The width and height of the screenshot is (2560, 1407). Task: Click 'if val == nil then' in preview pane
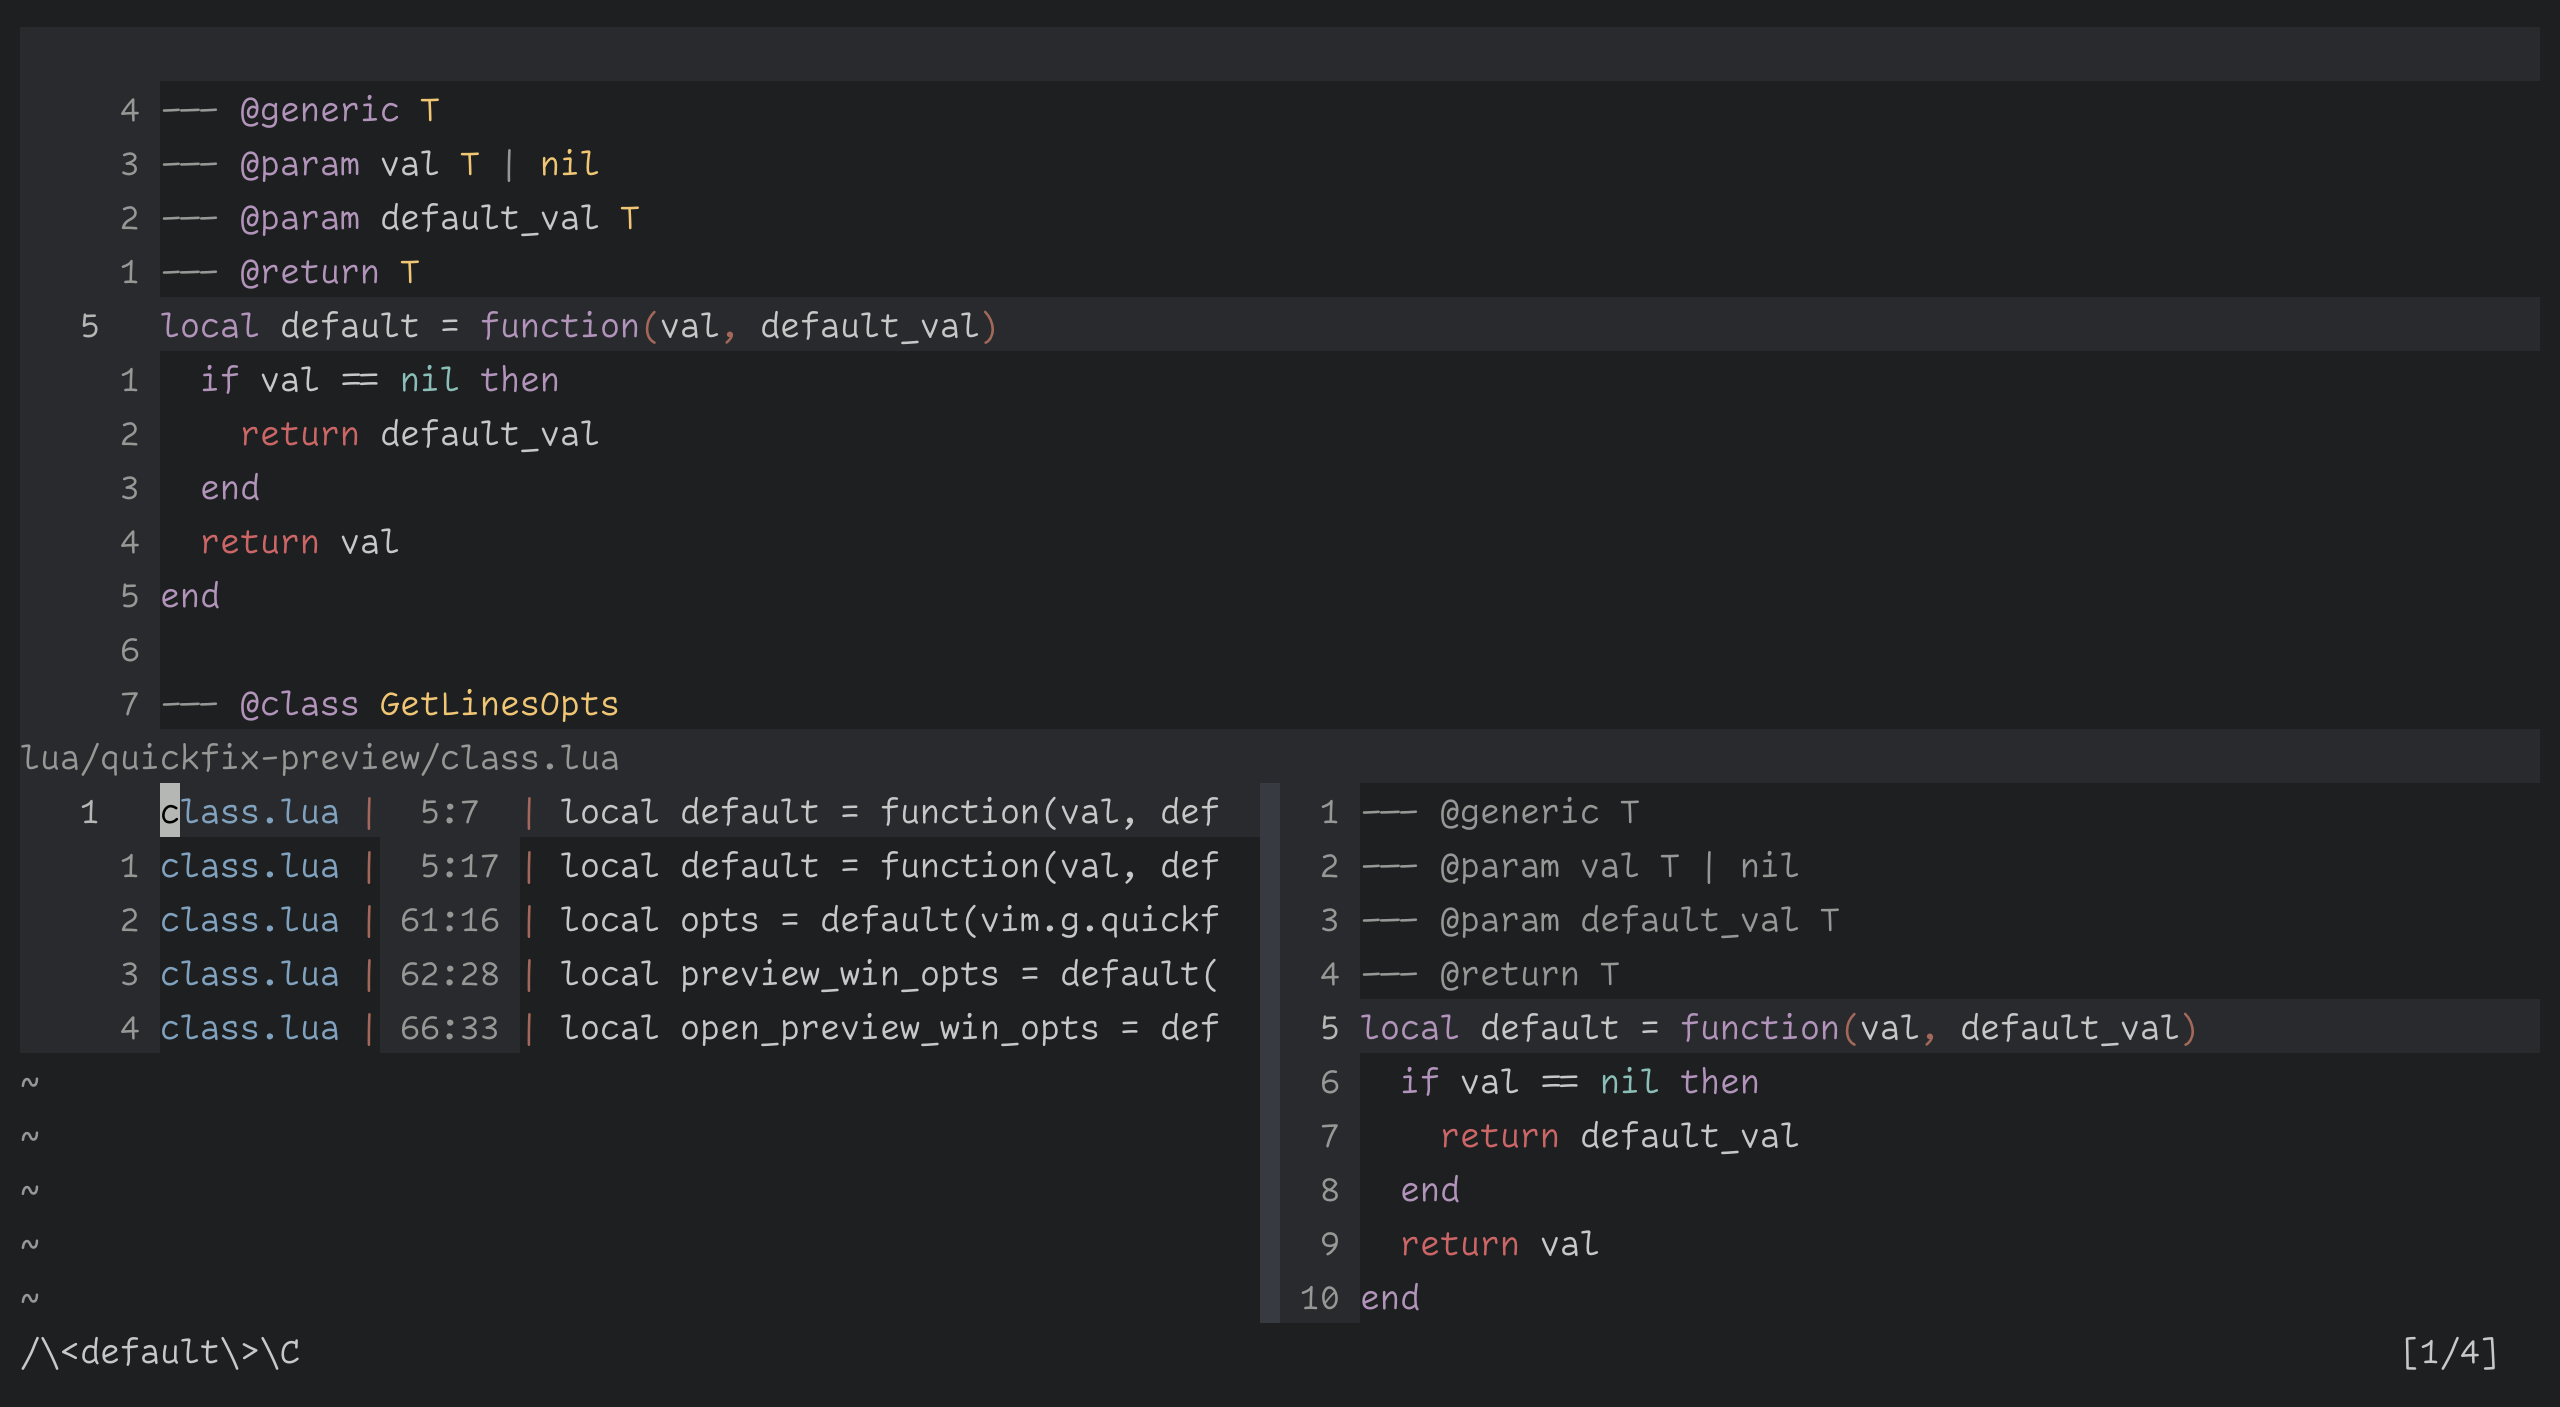point(1578,1082)
